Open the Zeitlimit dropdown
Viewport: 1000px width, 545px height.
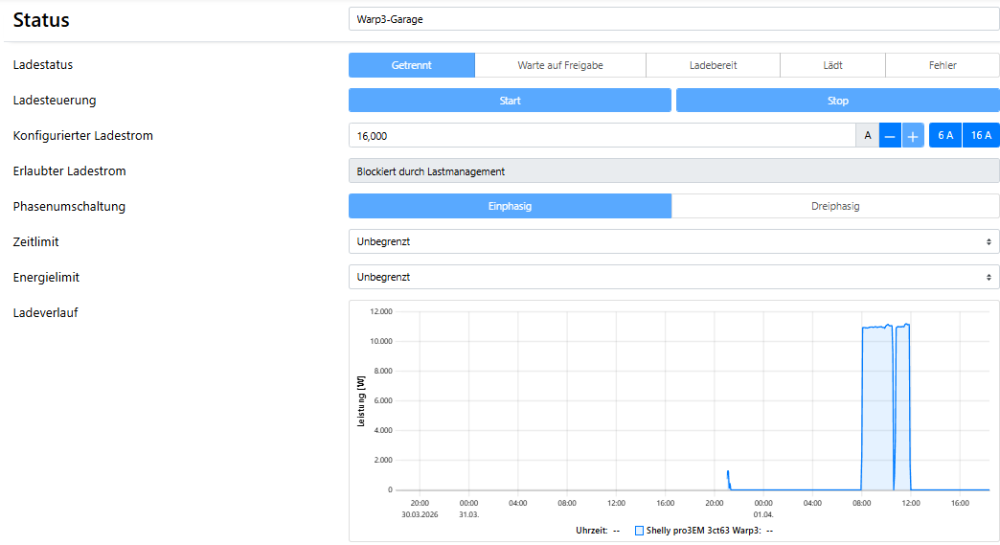tap(673, 241)
